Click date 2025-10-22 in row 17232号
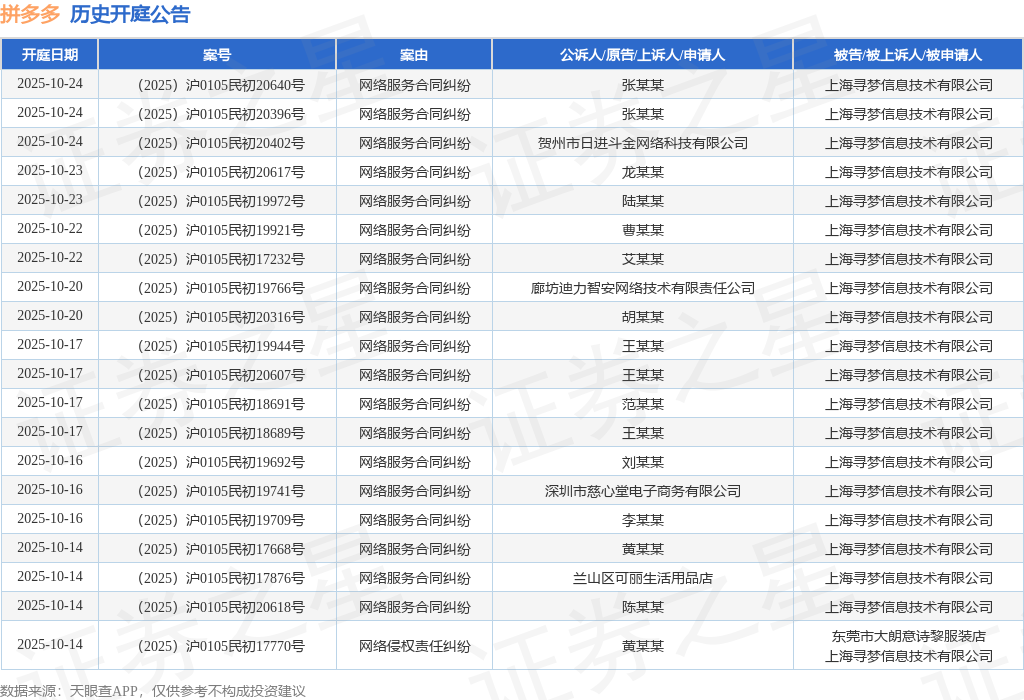 tap(50, 258)
